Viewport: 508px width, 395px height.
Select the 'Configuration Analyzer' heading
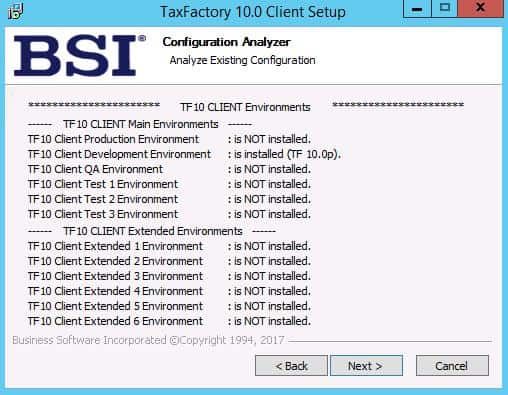coord(226,42)
